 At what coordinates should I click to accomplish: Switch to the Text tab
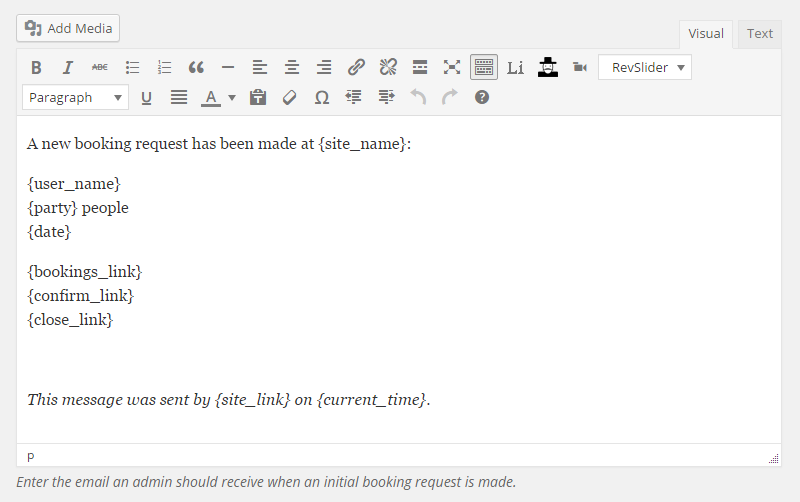pos(760,34)
